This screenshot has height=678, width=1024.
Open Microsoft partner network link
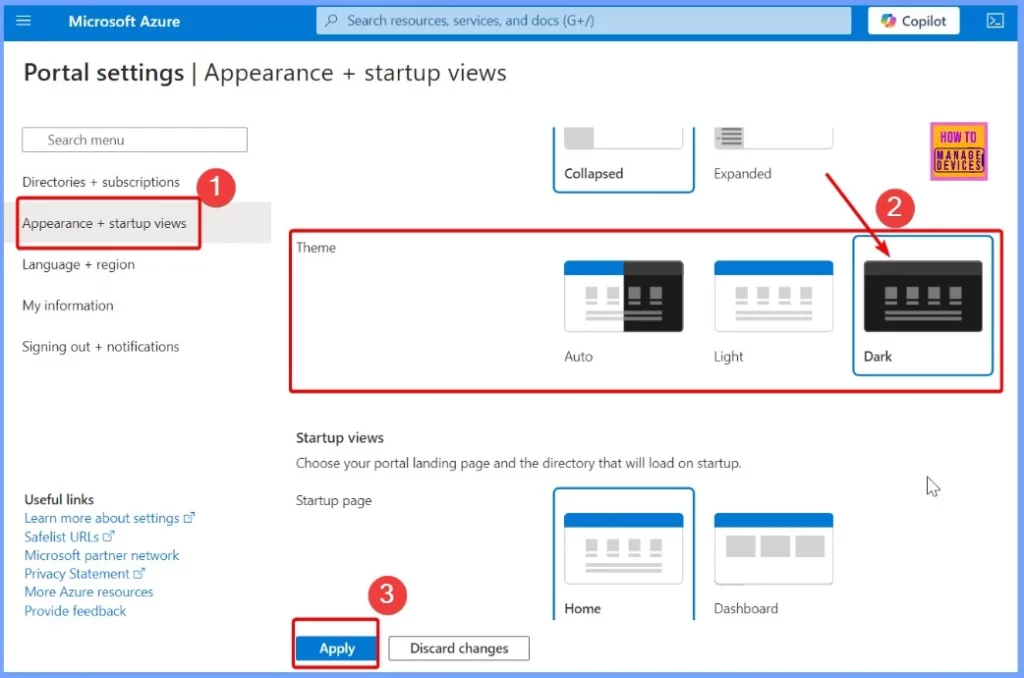pyautogui.click(x=101, y=555)
